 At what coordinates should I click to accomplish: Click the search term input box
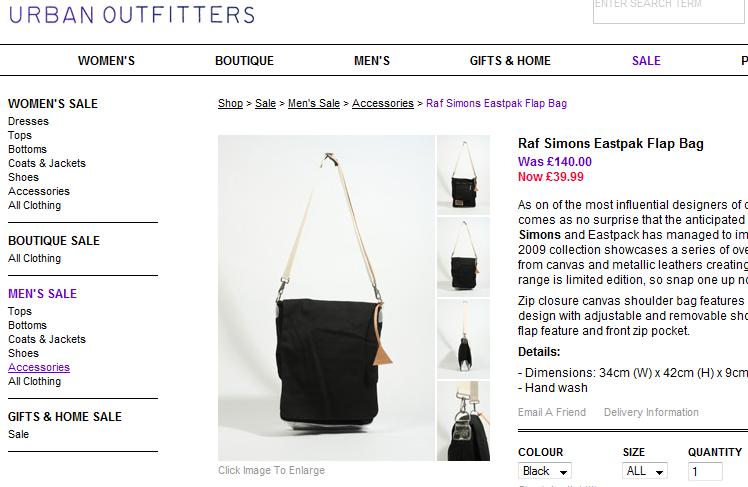[668, 10]
